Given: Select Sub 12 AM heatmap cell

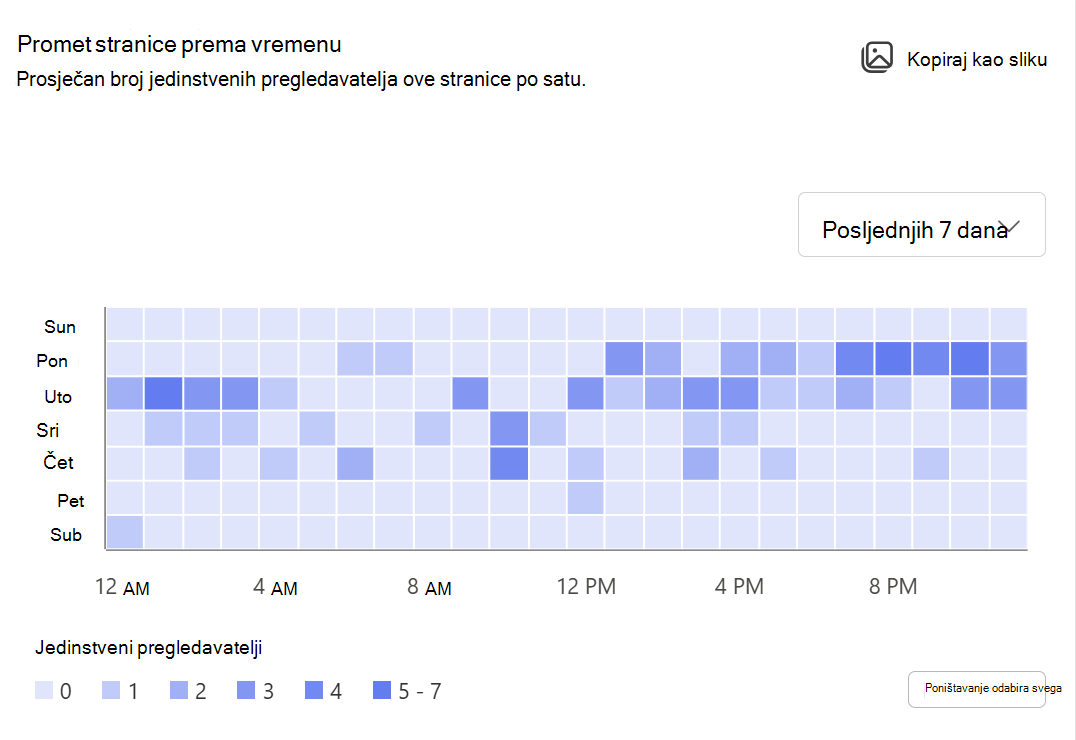Looking at the screenshot, I should tap(125, 532).
